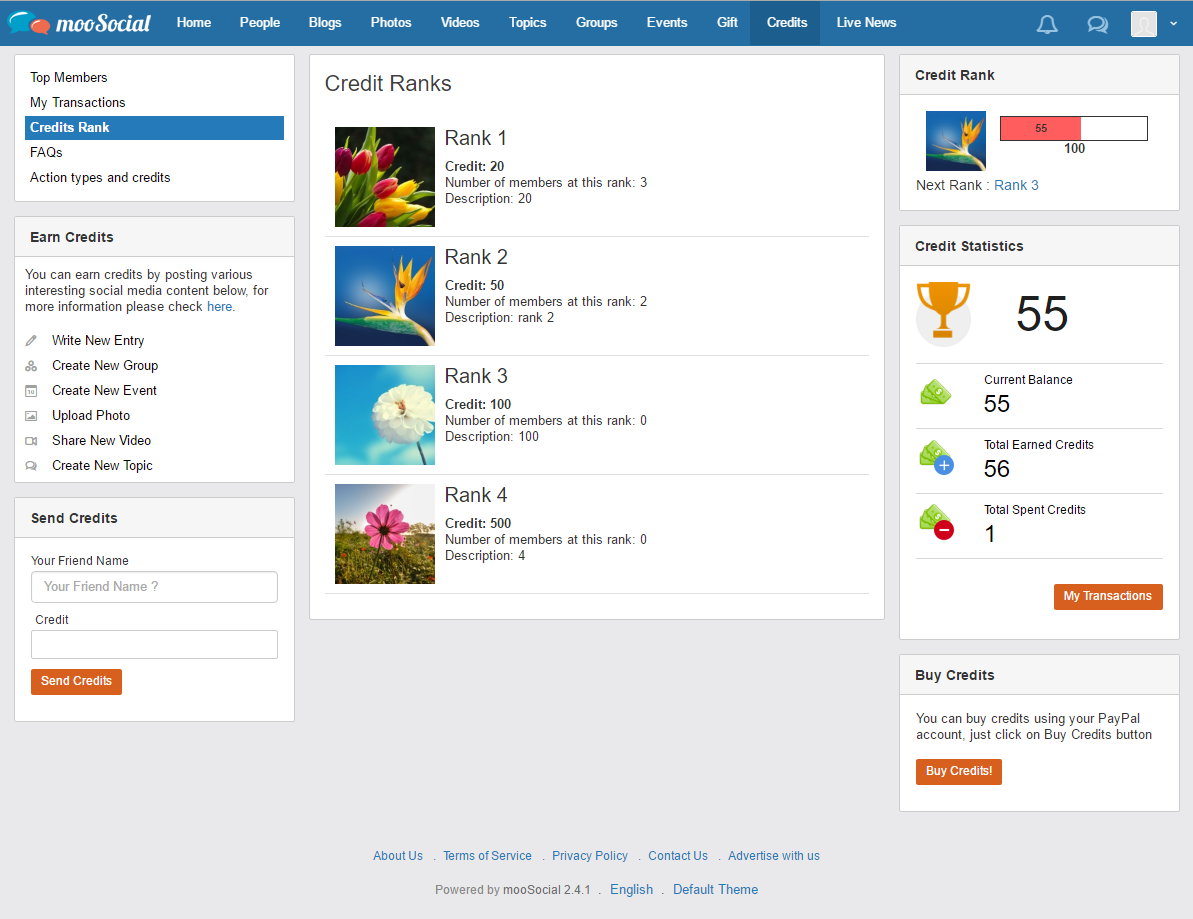Click the Buy Credits! button
1193x919 pixels.
(x=959, y=771)
